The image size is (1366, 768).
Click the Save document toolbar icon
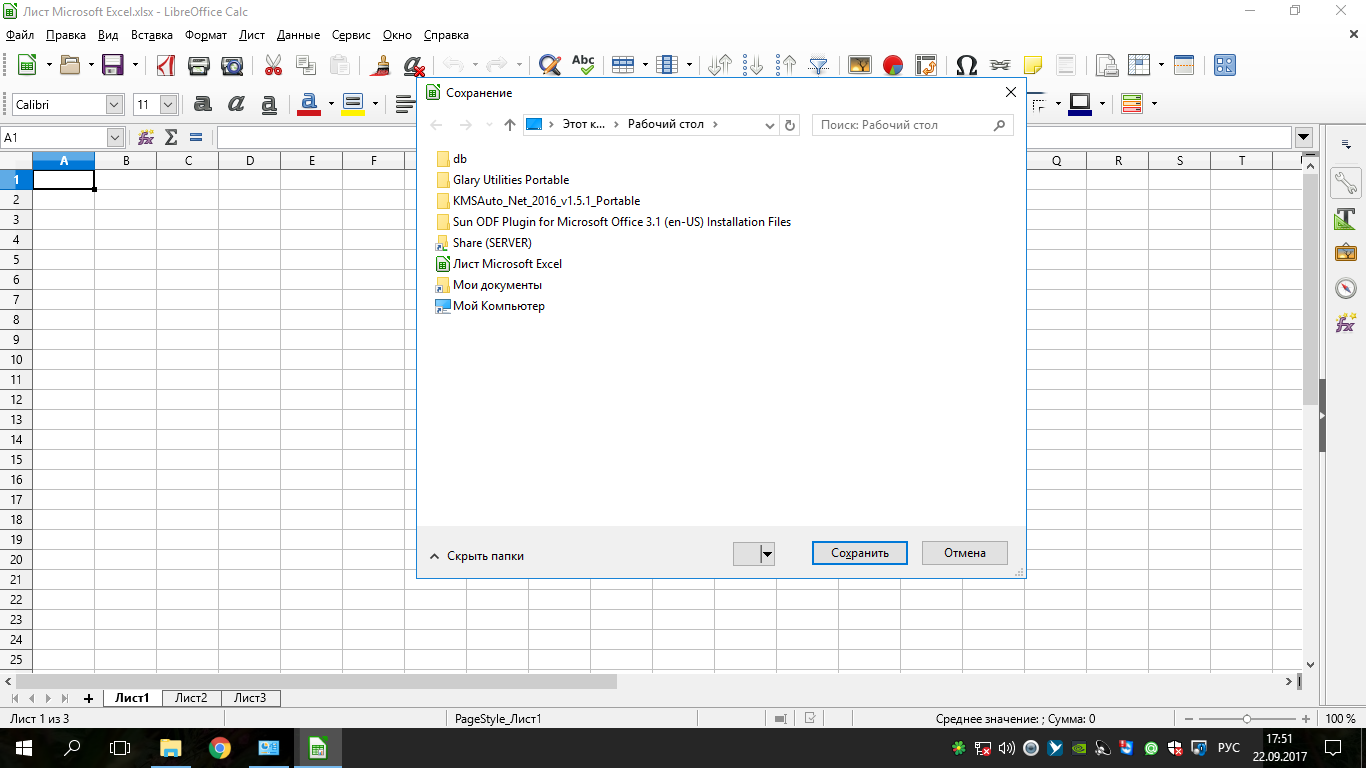pos(112,65)
